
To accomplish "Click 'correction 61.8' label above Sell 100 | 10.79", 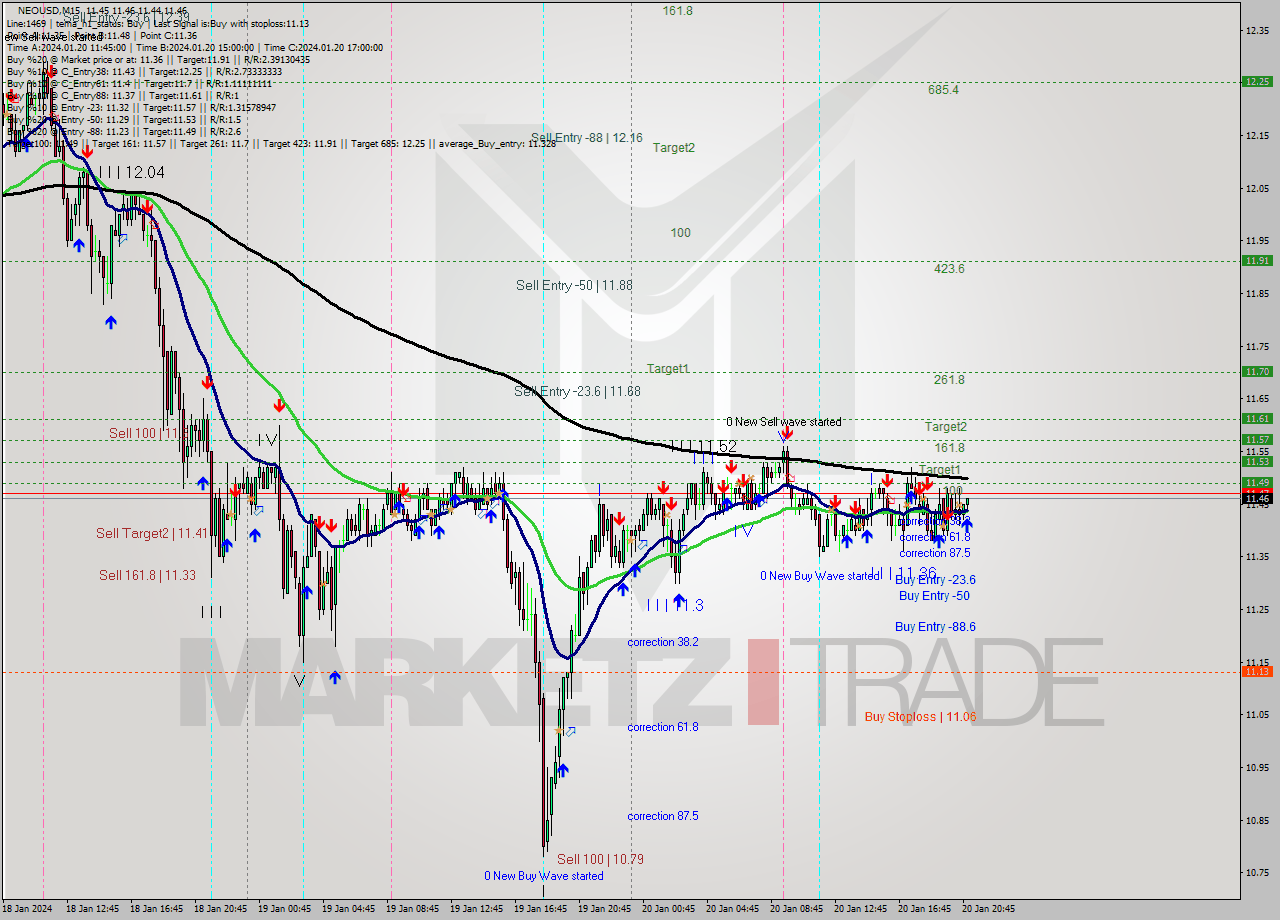I will [663, 727].
